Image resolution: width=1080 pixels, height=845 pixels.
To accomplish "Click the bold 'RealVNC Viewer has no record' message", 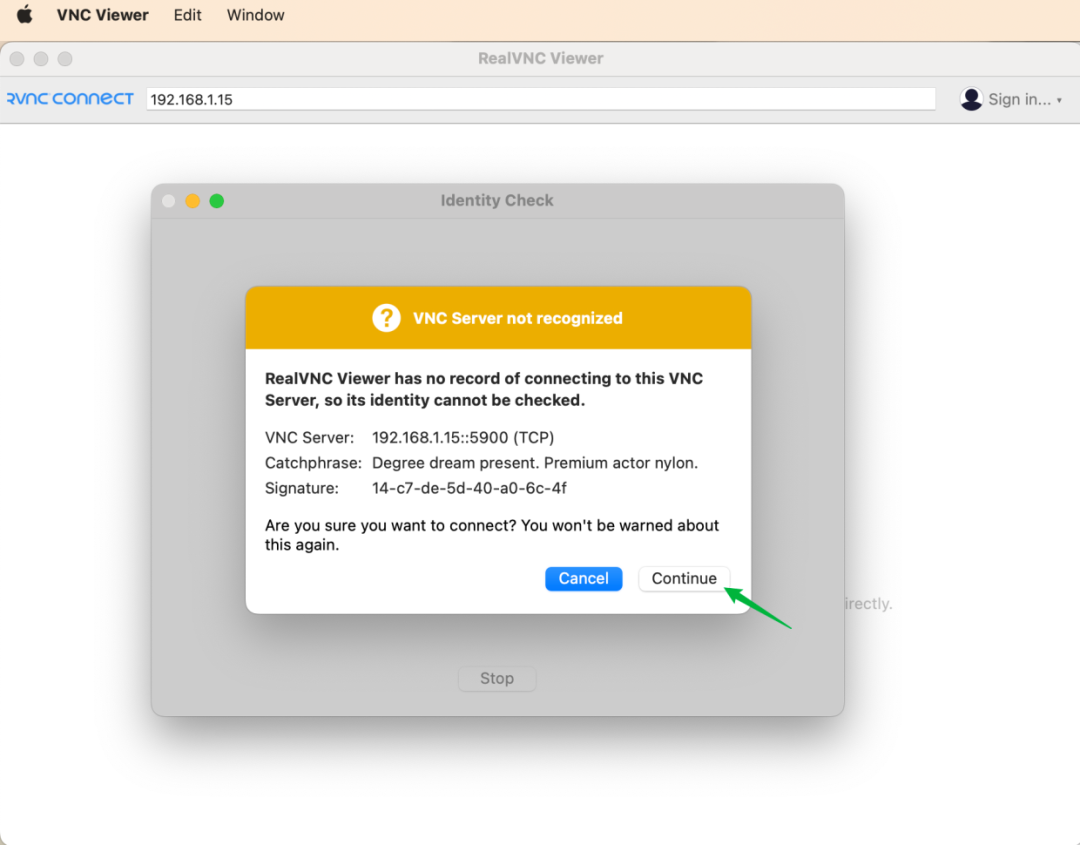I will (x=484, y=389).
